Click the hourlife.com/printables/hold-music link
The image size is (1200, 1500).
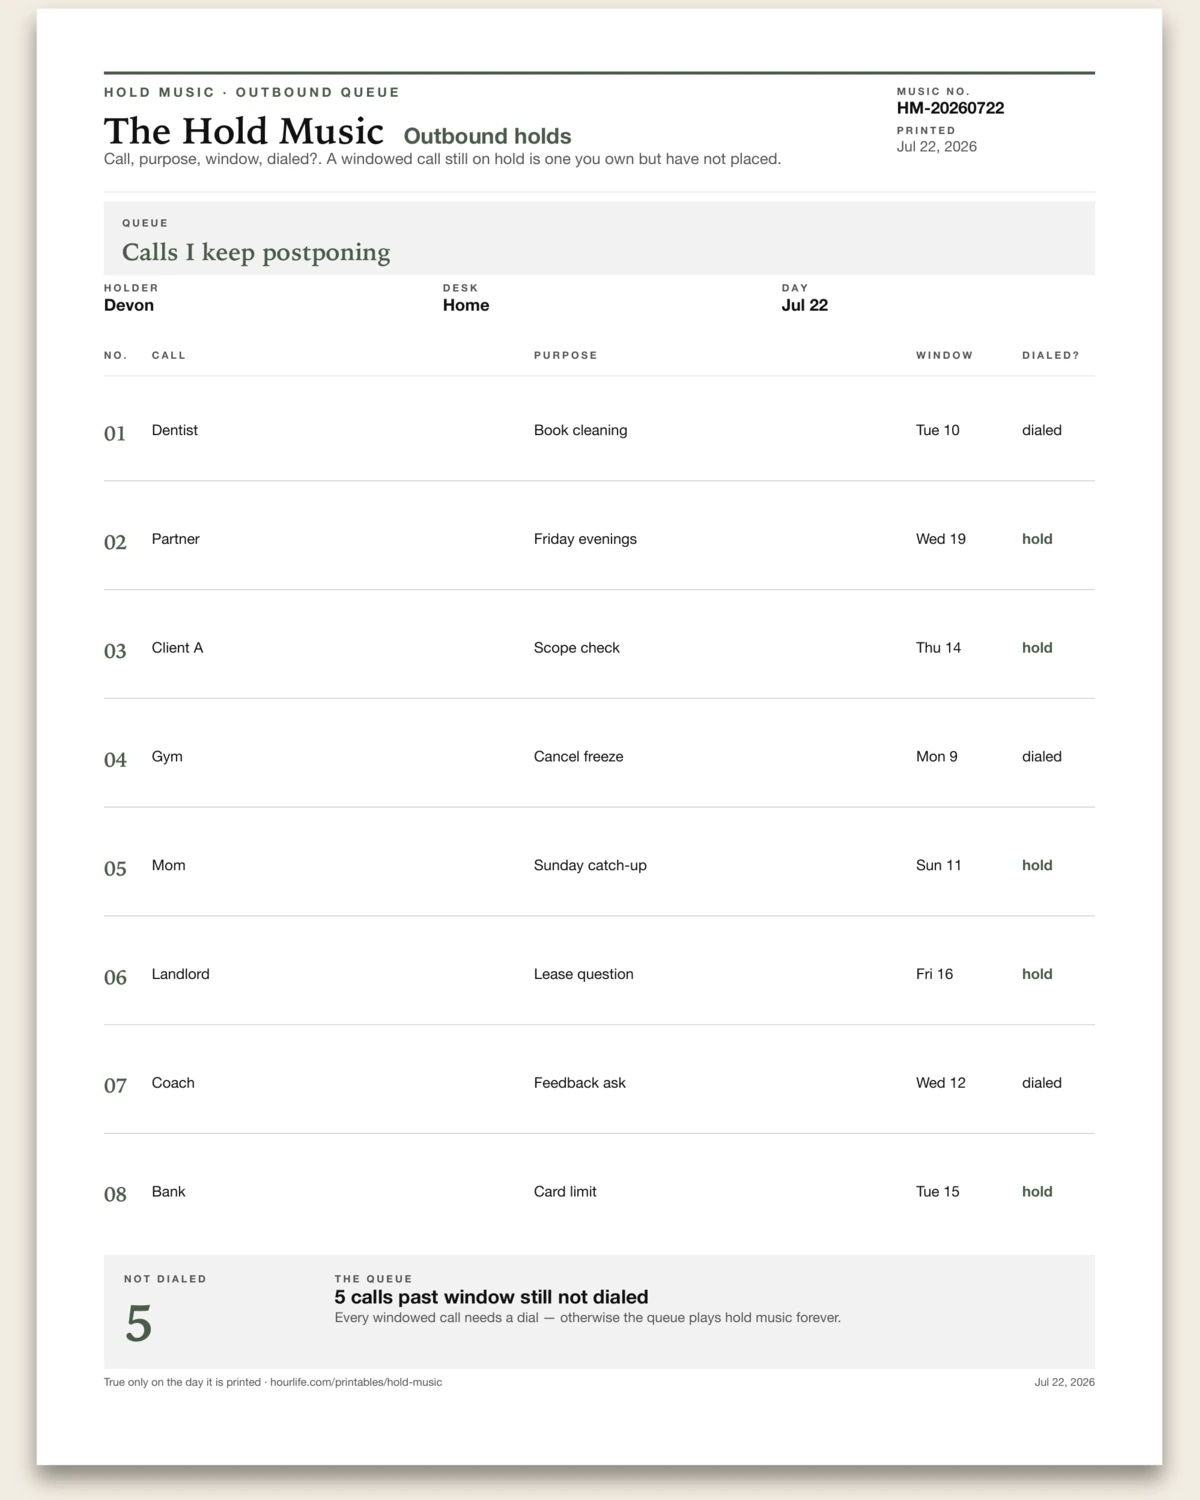click(x=356, y=1382)
